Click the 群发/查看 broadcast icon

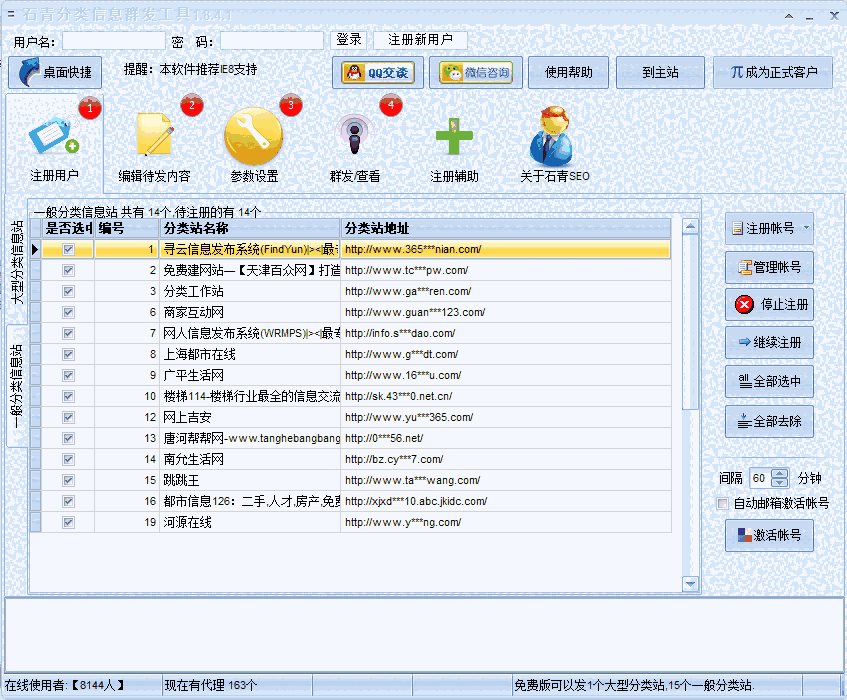click(351, 135)
